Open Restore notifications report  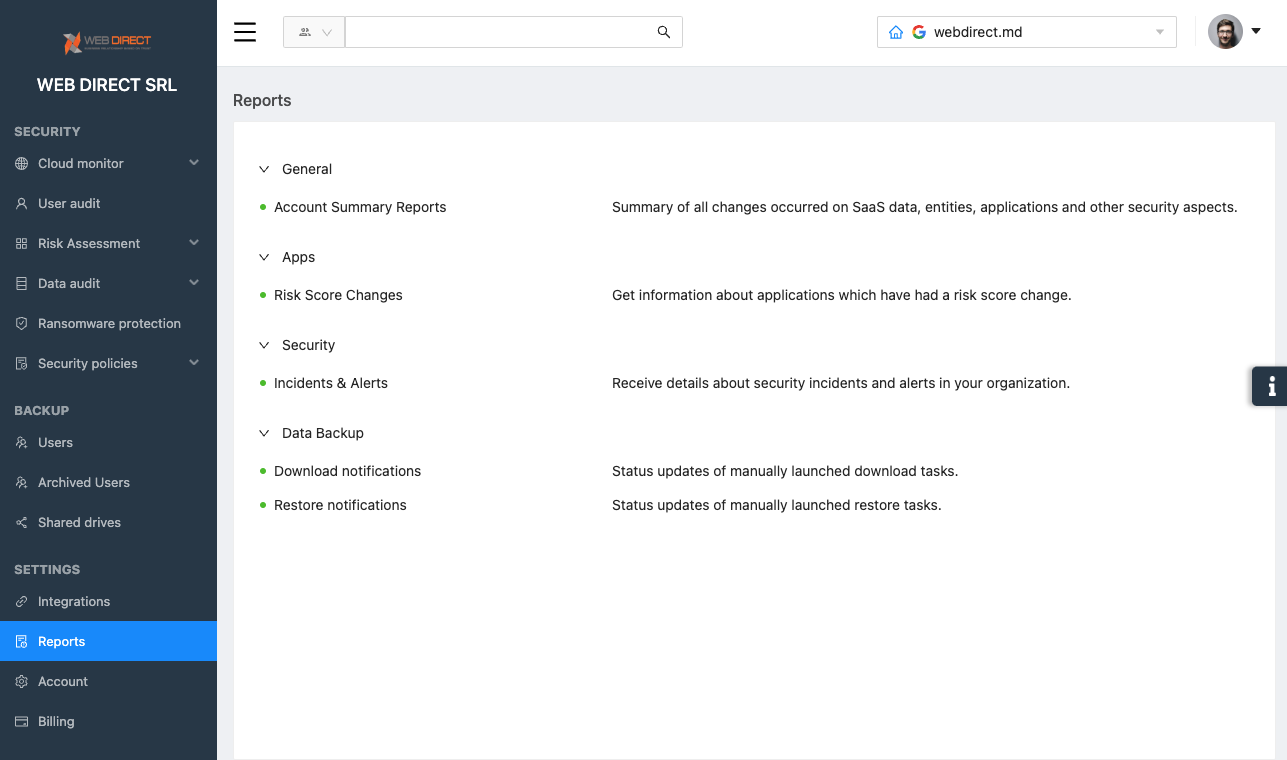click(340, 505)
